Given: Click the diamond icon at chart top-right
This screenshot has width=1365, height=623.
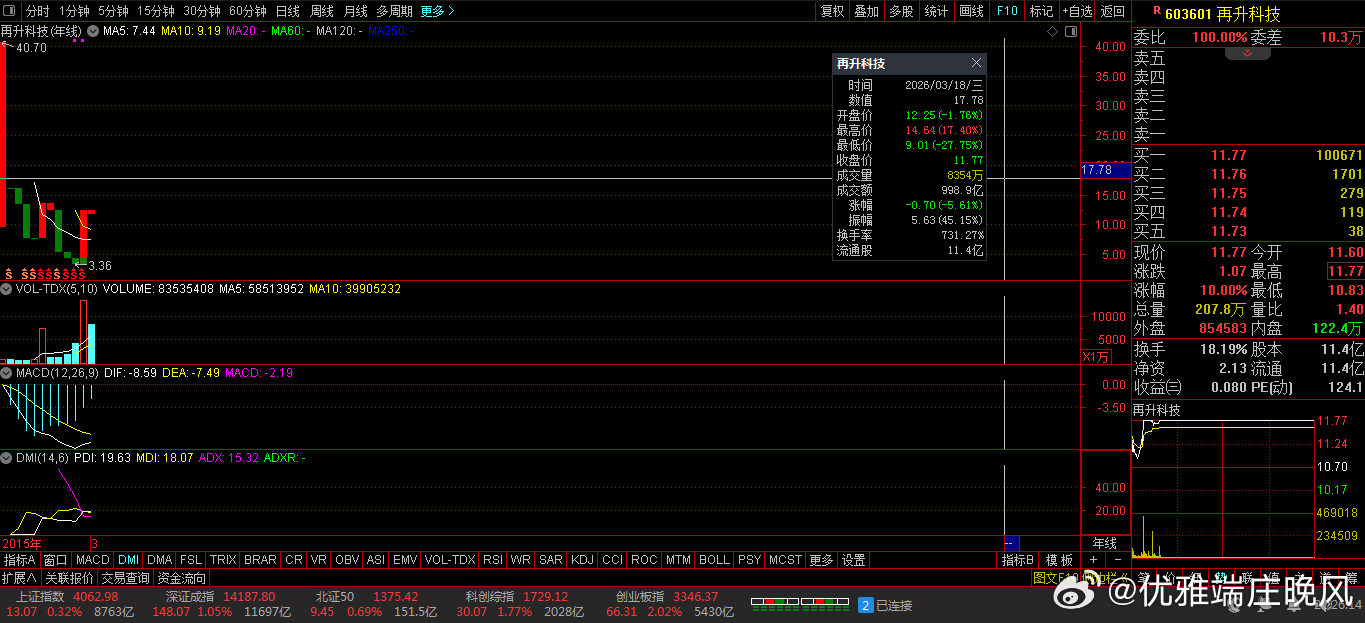Looking at the screenshot, I should 1053,32.
